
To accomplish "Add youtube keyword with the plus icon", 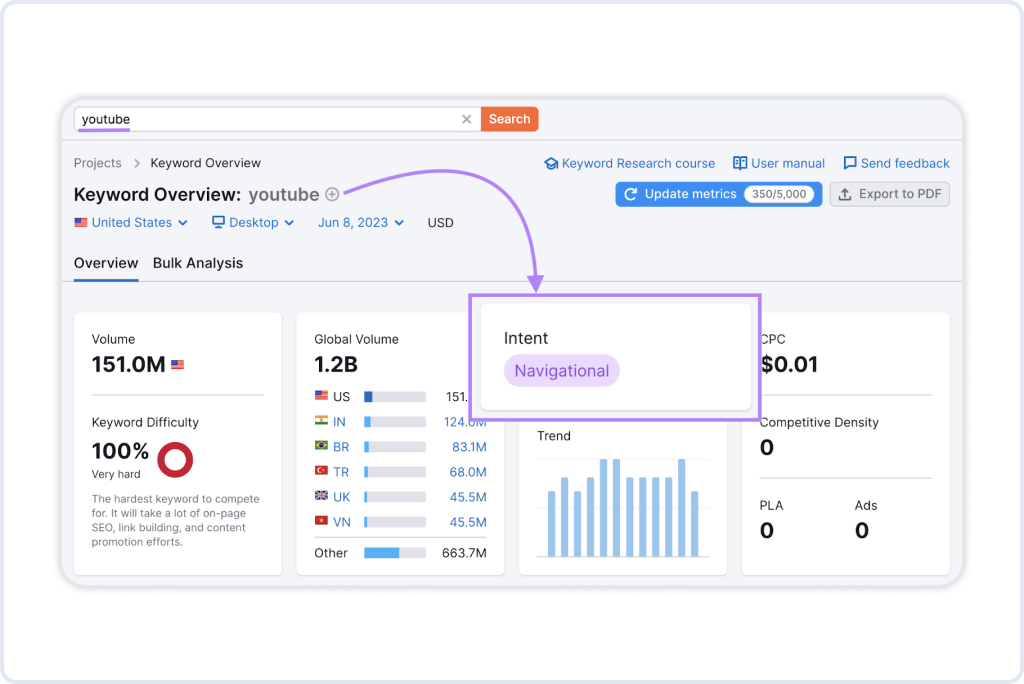I will 332,195.
